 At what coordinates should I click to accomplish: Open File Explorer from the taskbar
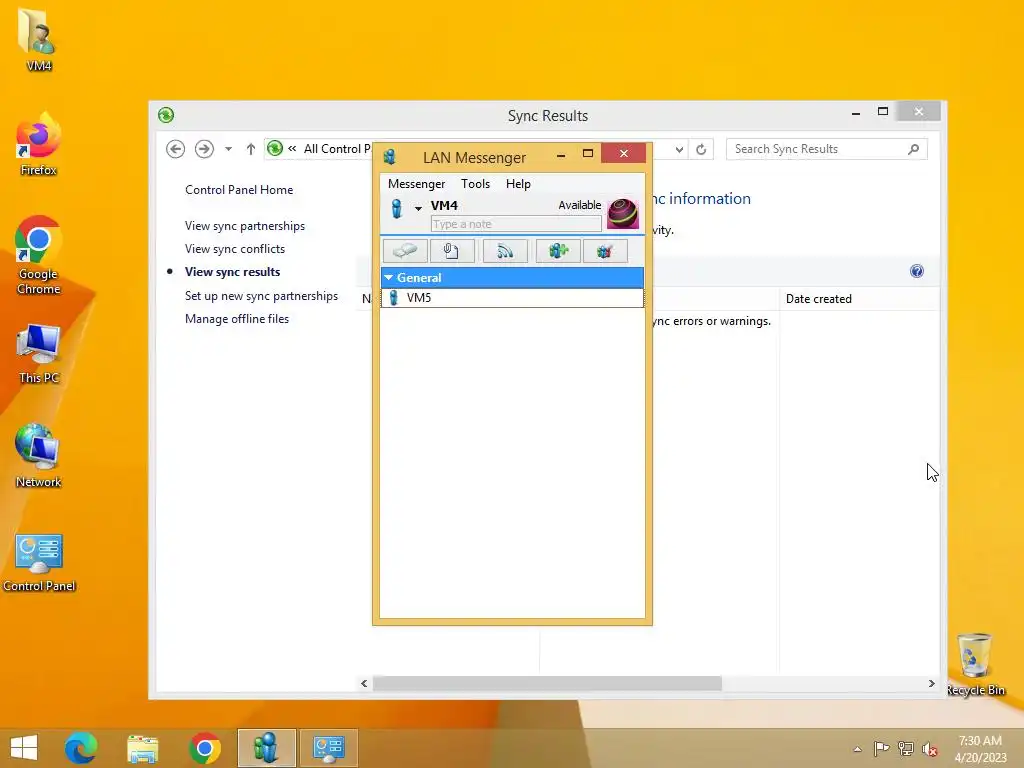pyautogui.click(x=142, y=748)
